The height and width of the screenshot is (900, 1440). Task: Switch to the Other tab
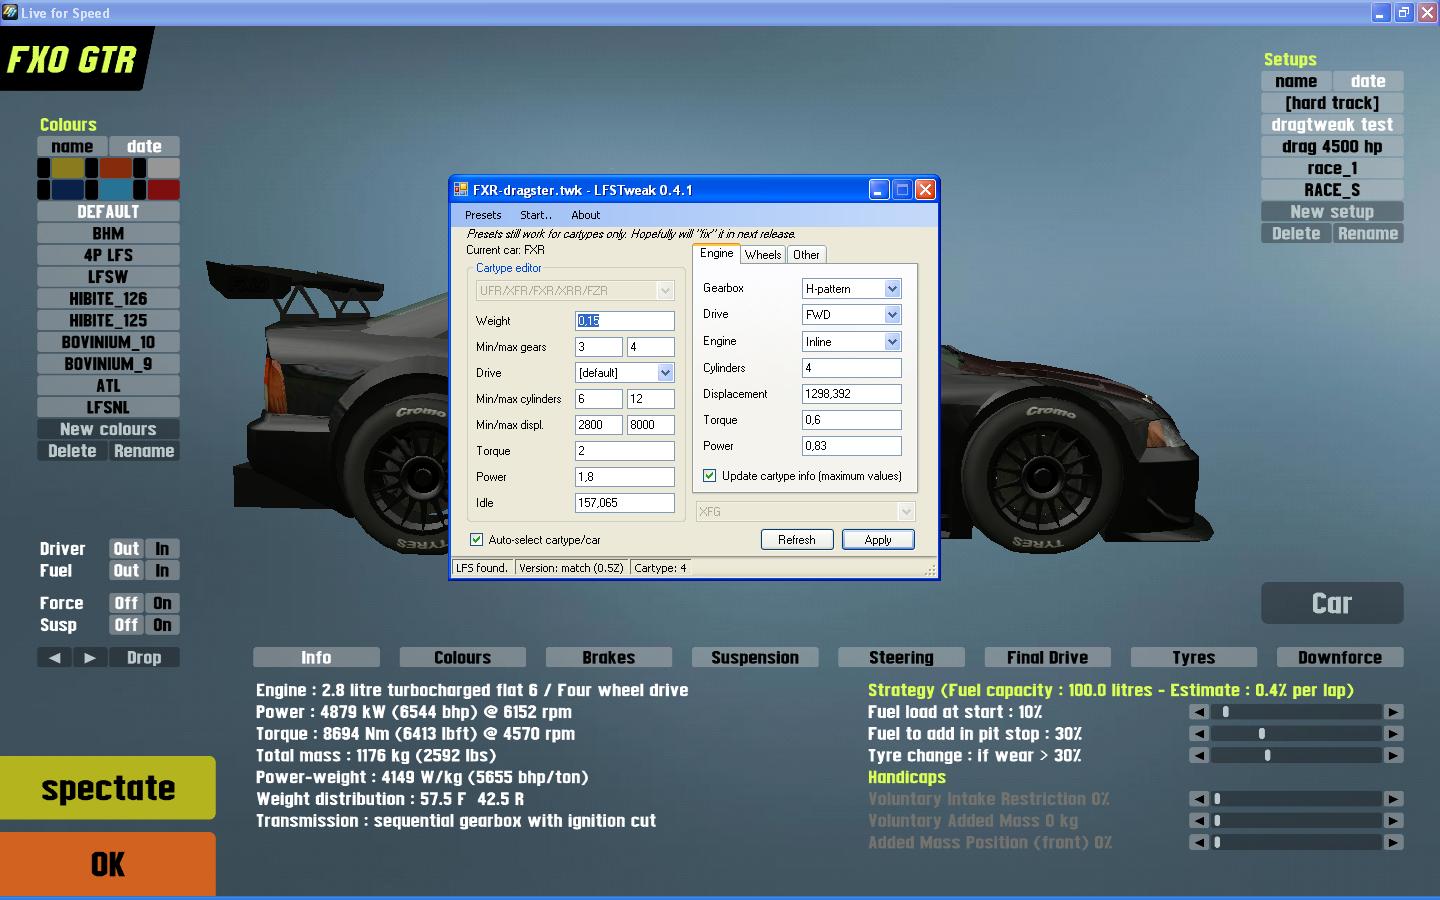click(x=806, y=255)
